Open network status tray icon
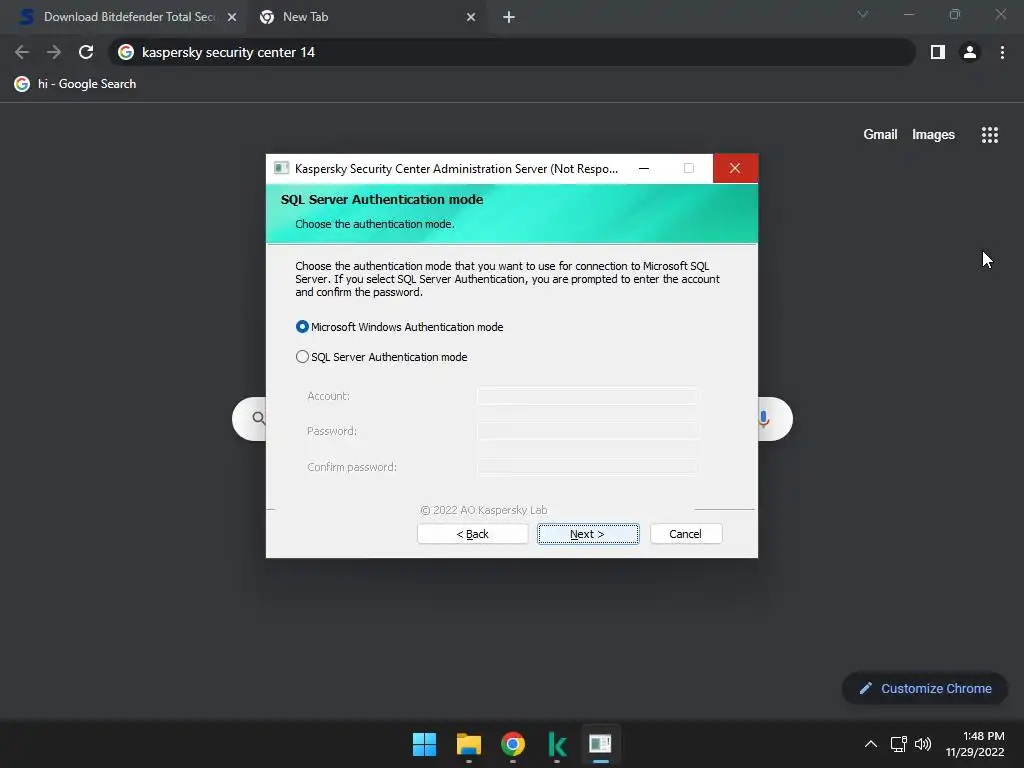The width and height of the screenshot is (1024, 768). point(899,744)
